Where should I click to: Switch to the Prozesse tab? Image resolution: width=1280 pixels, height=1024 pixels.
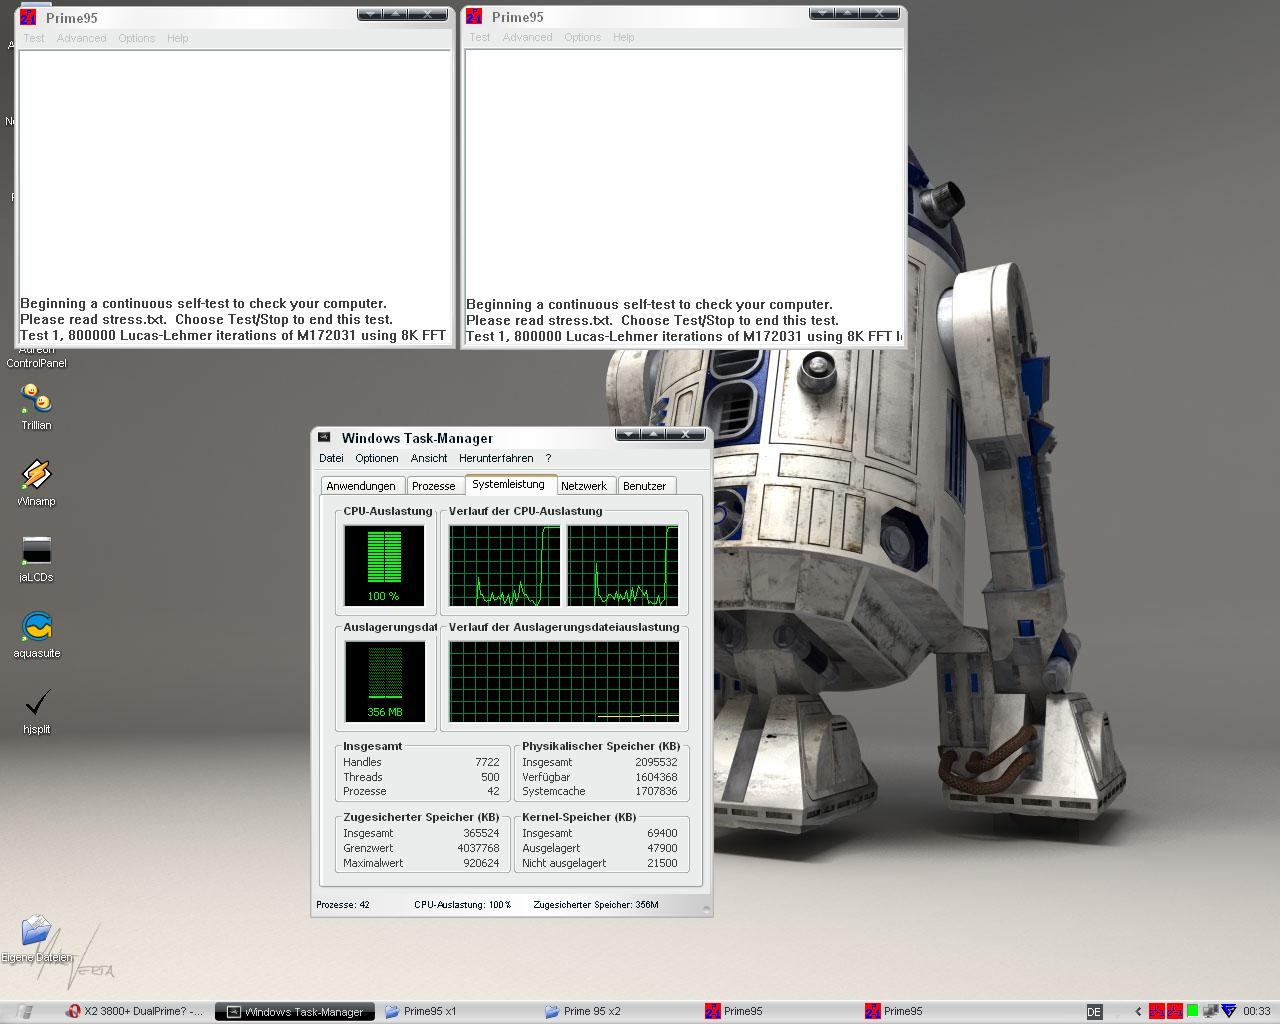tap(433, 486)
